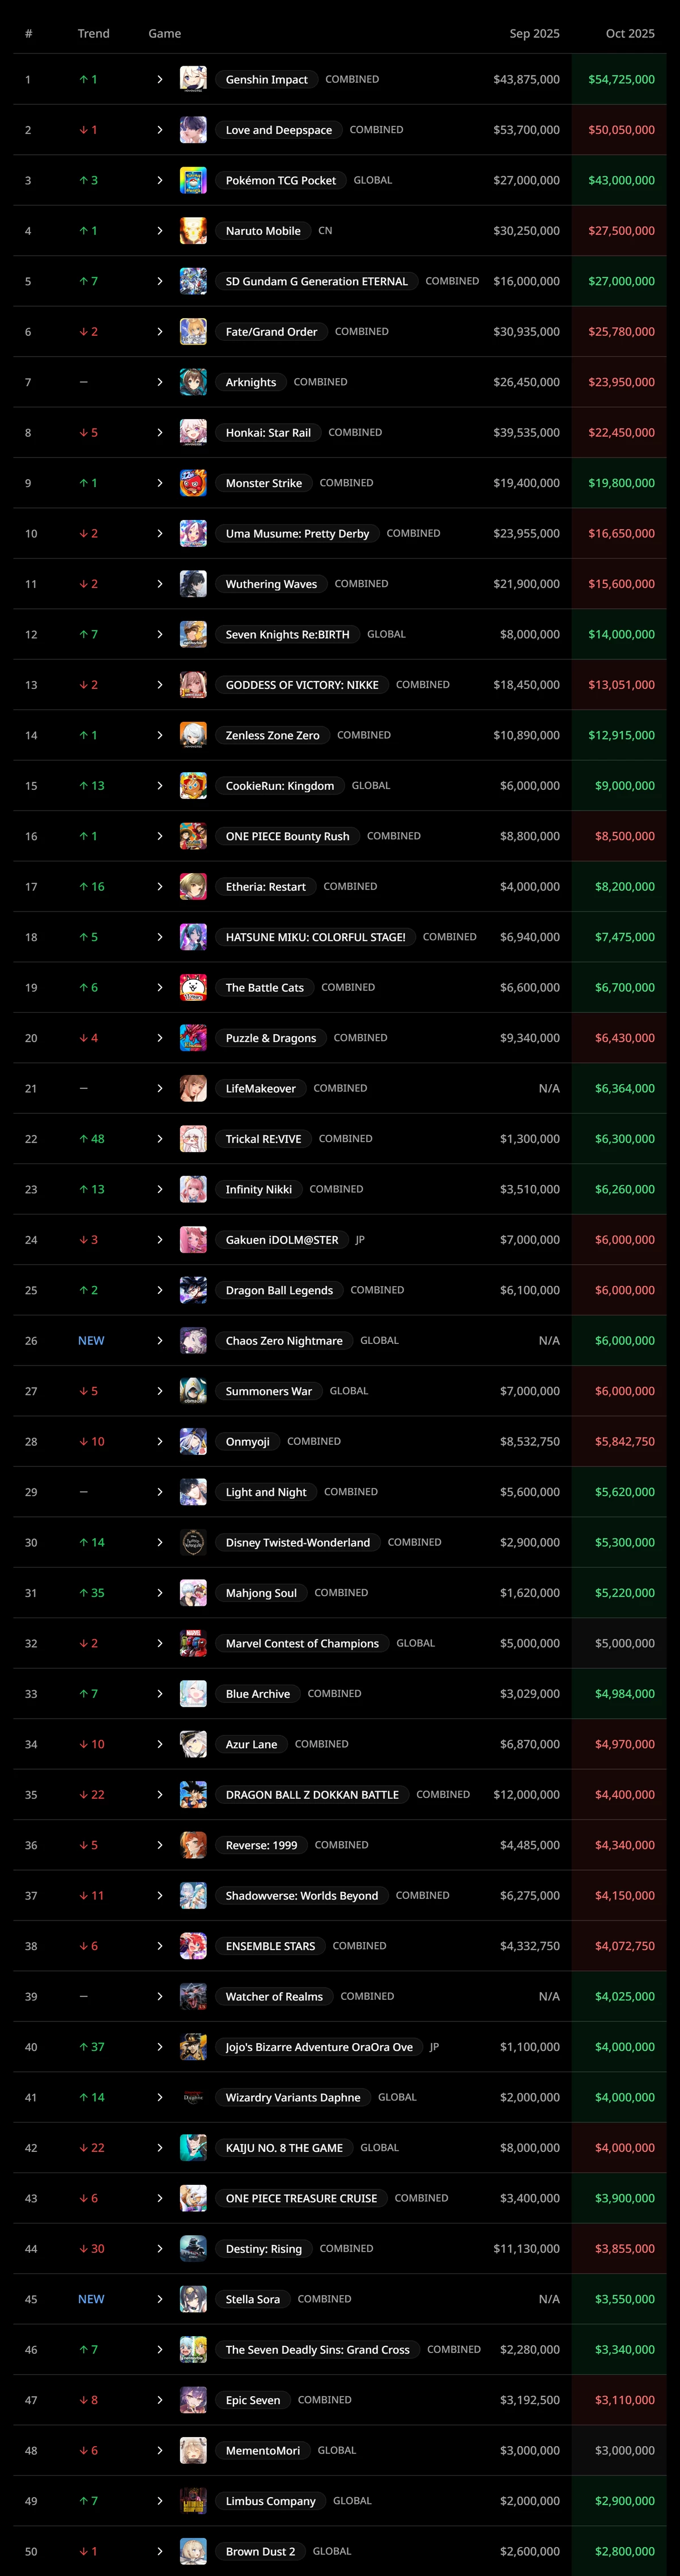
Task: Click Genshin Impact's highlighted $54,725,000 revenue cell
Action: (621, 79)
